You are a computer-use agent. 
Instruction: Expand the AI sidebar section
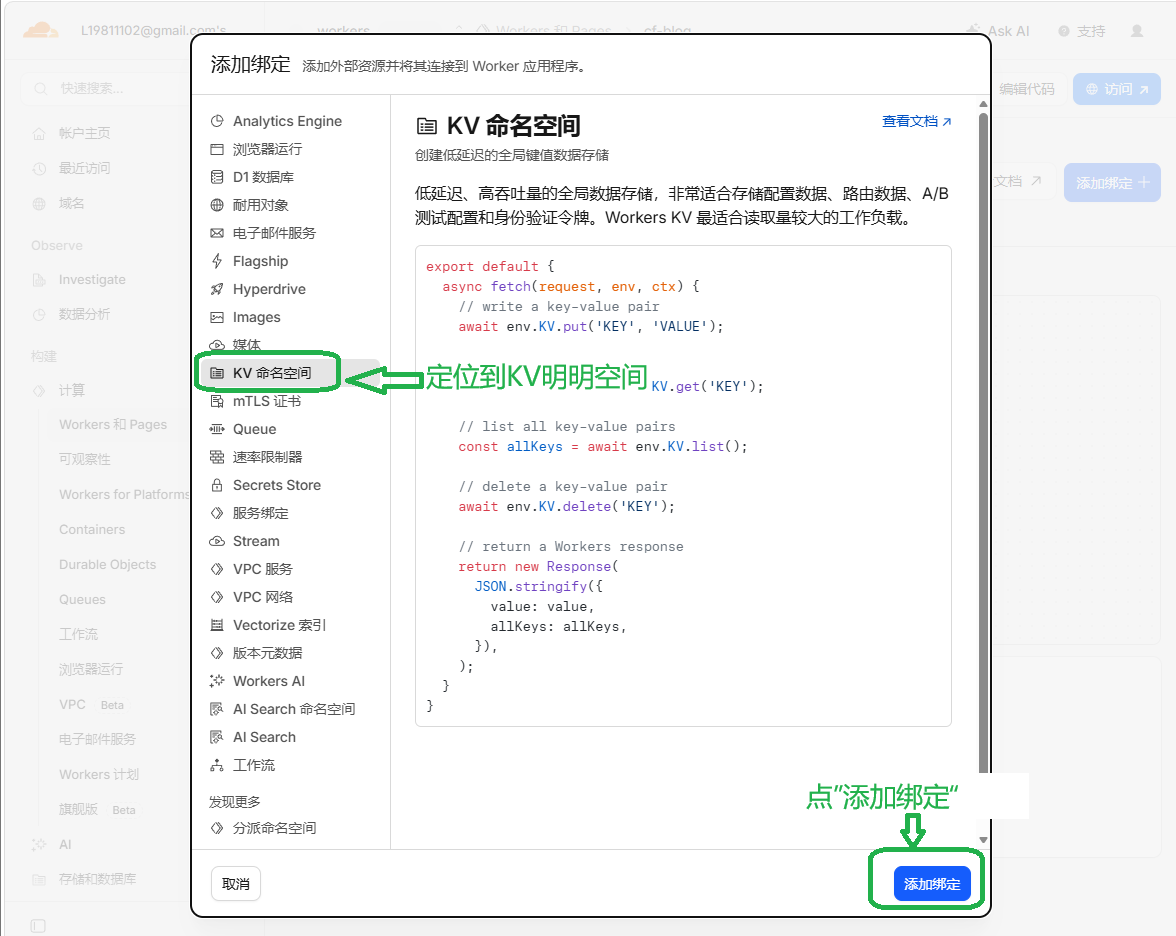click(x=64, y=844)
